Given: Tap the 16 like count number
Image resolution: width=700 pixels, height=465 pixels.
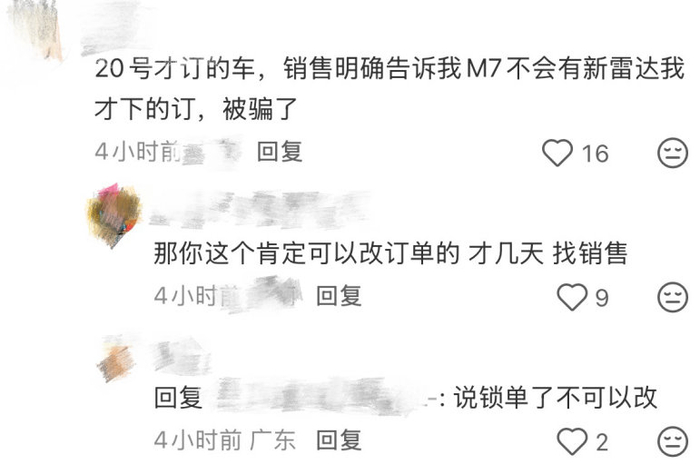Looking at the screenshot, I should [x=595, y=154].
